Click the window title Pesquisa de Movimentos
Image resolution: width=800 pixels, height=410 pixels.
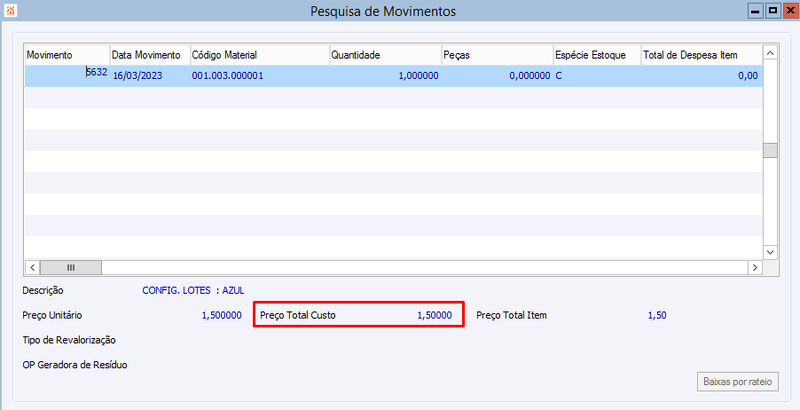click(x=383, y=11)
